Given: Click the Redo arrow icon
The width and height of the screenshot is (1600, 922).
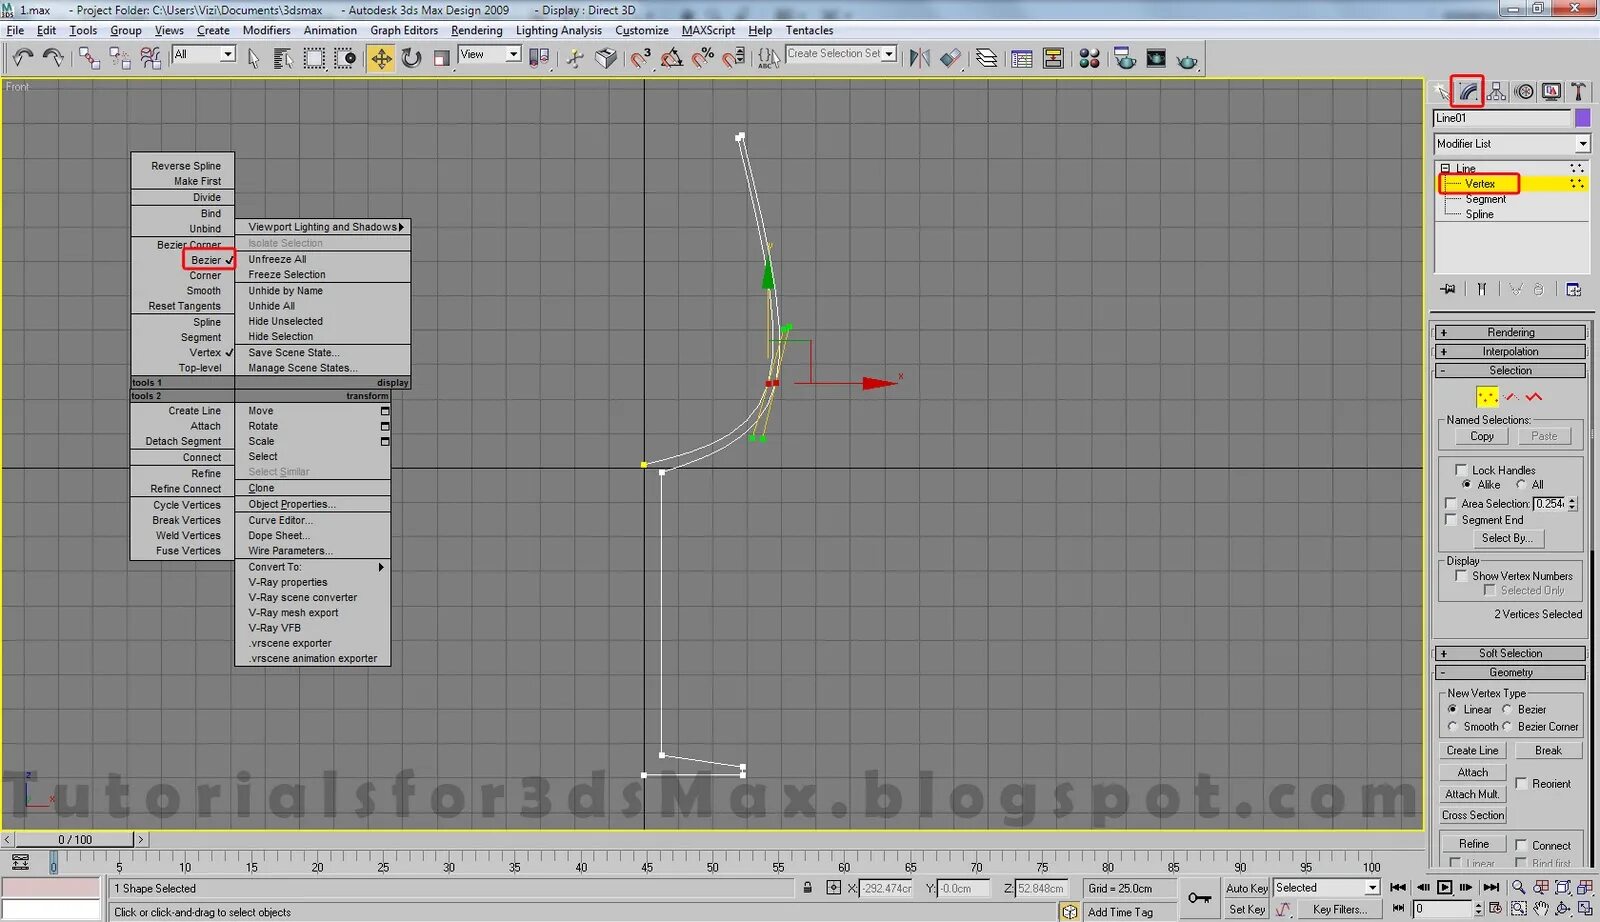Looking at the screenshot, I should (53, 58).
